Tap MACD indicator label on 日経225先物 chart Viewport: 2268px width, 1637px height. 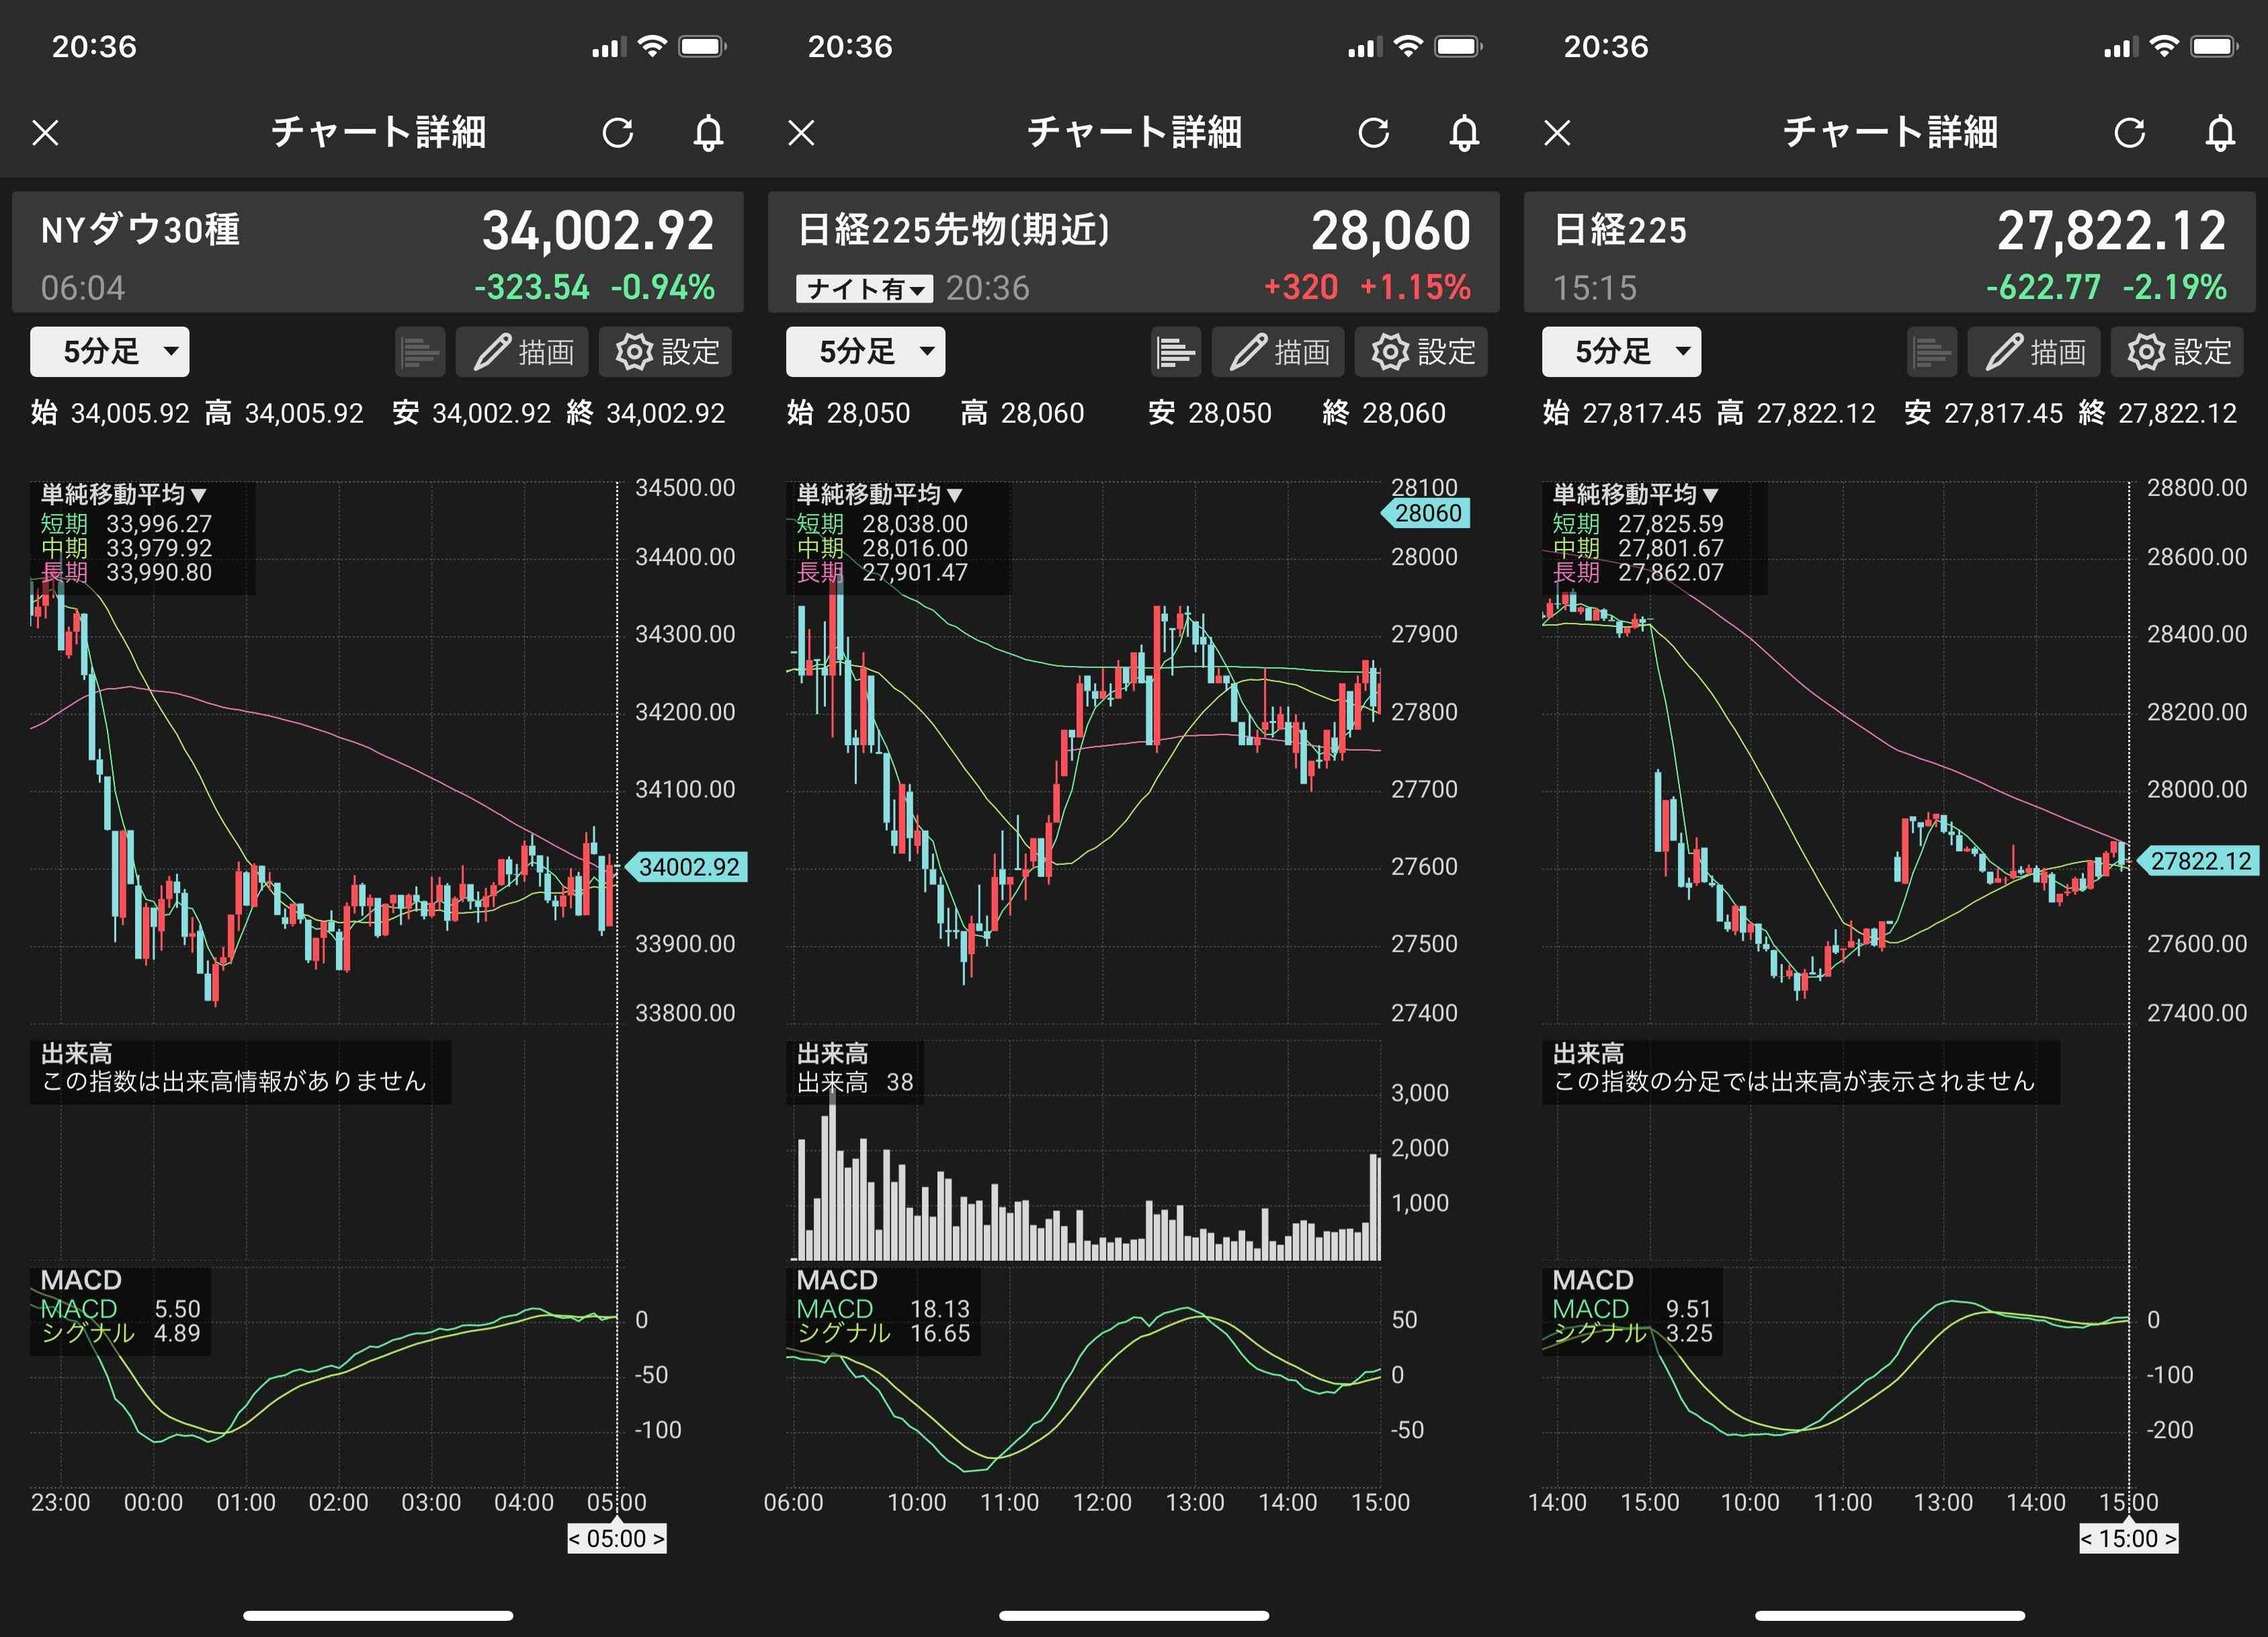click(x=837, y=1280)
